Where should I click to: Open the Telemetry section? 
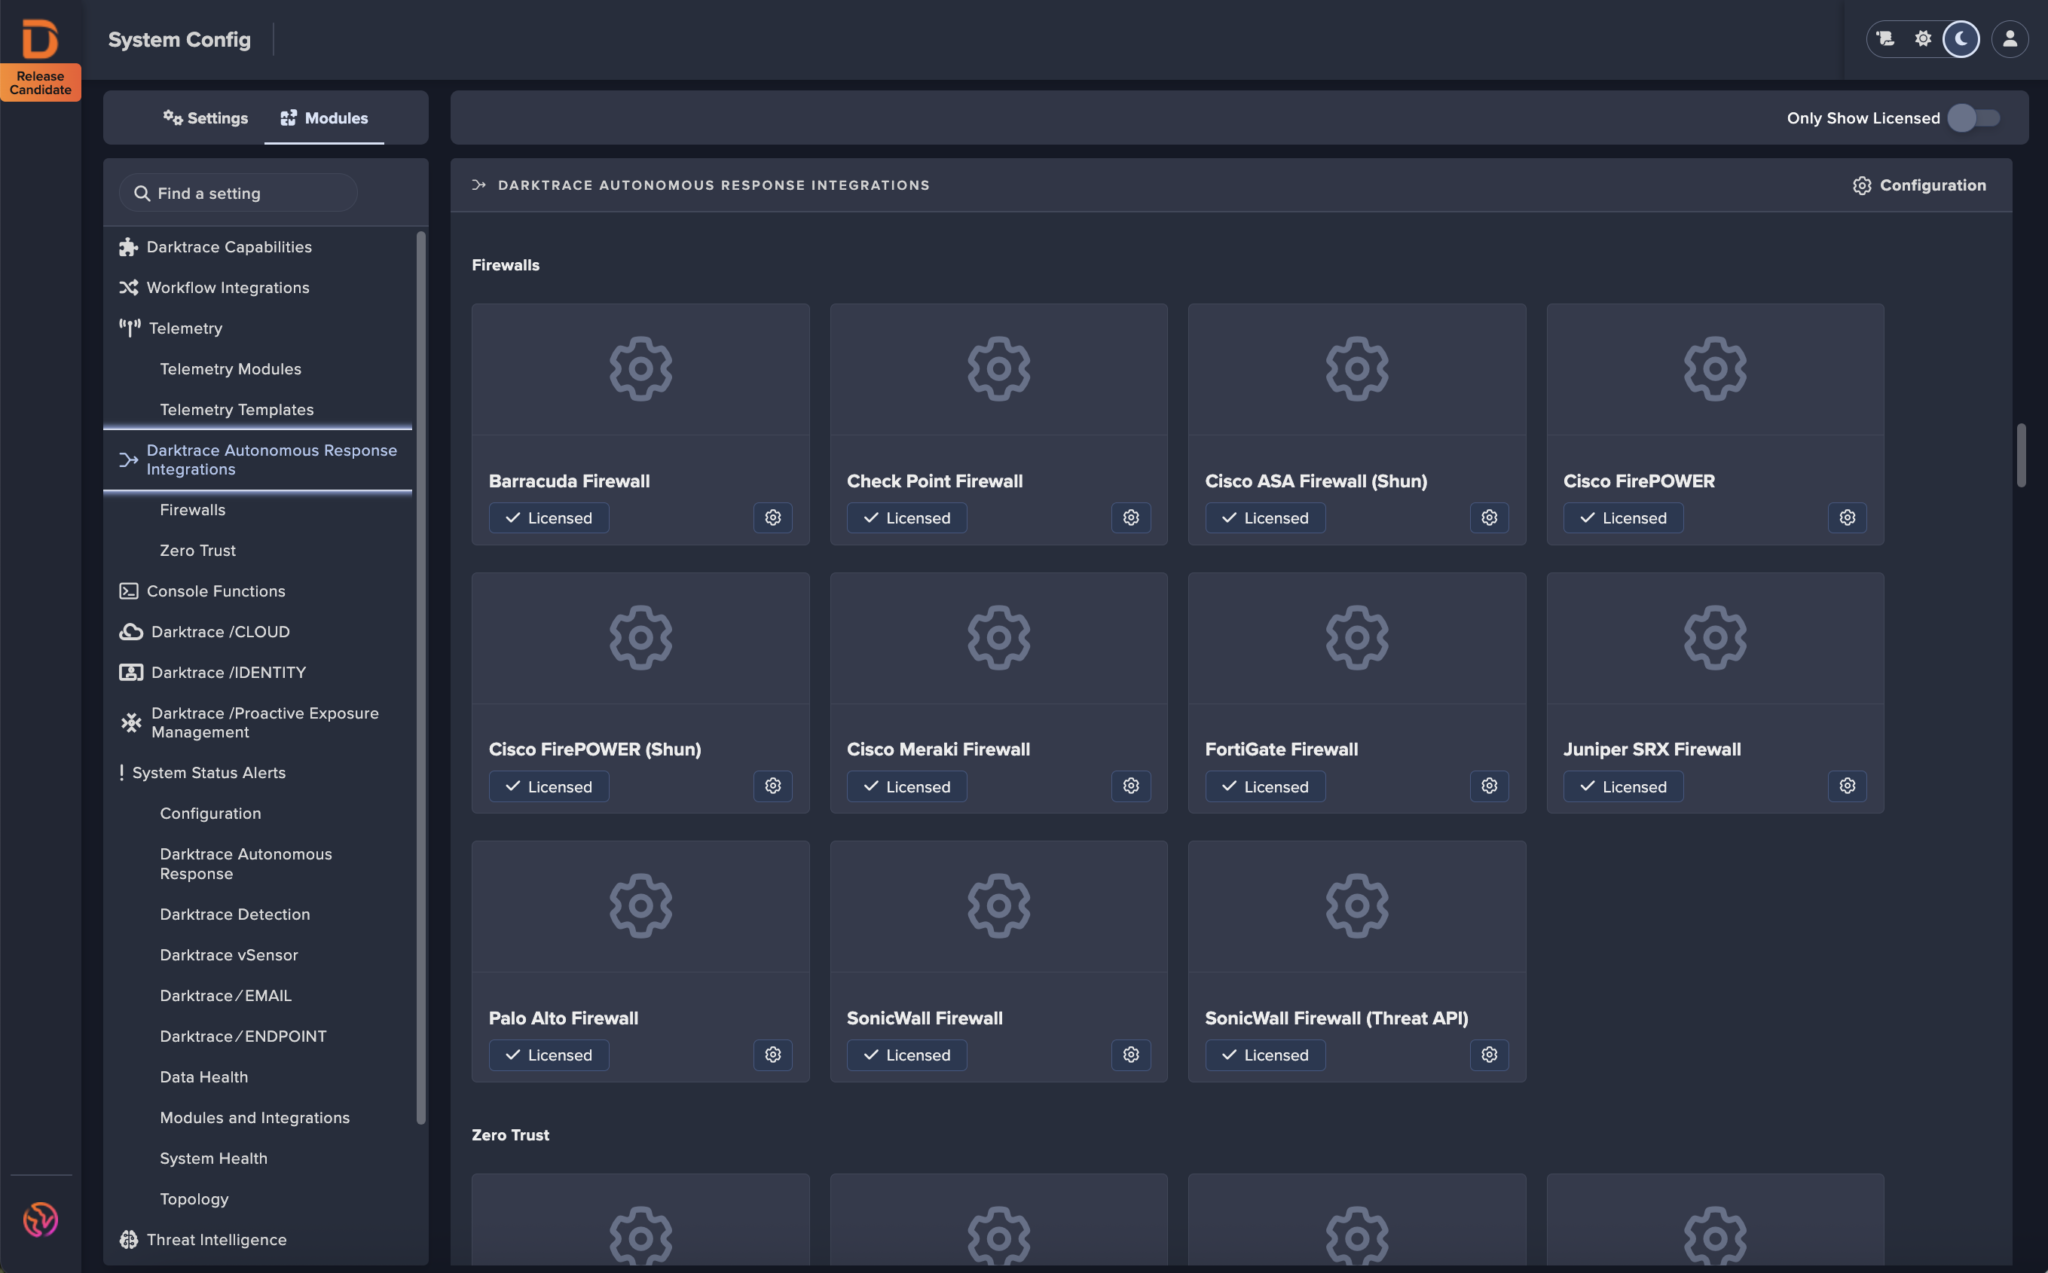186,327
